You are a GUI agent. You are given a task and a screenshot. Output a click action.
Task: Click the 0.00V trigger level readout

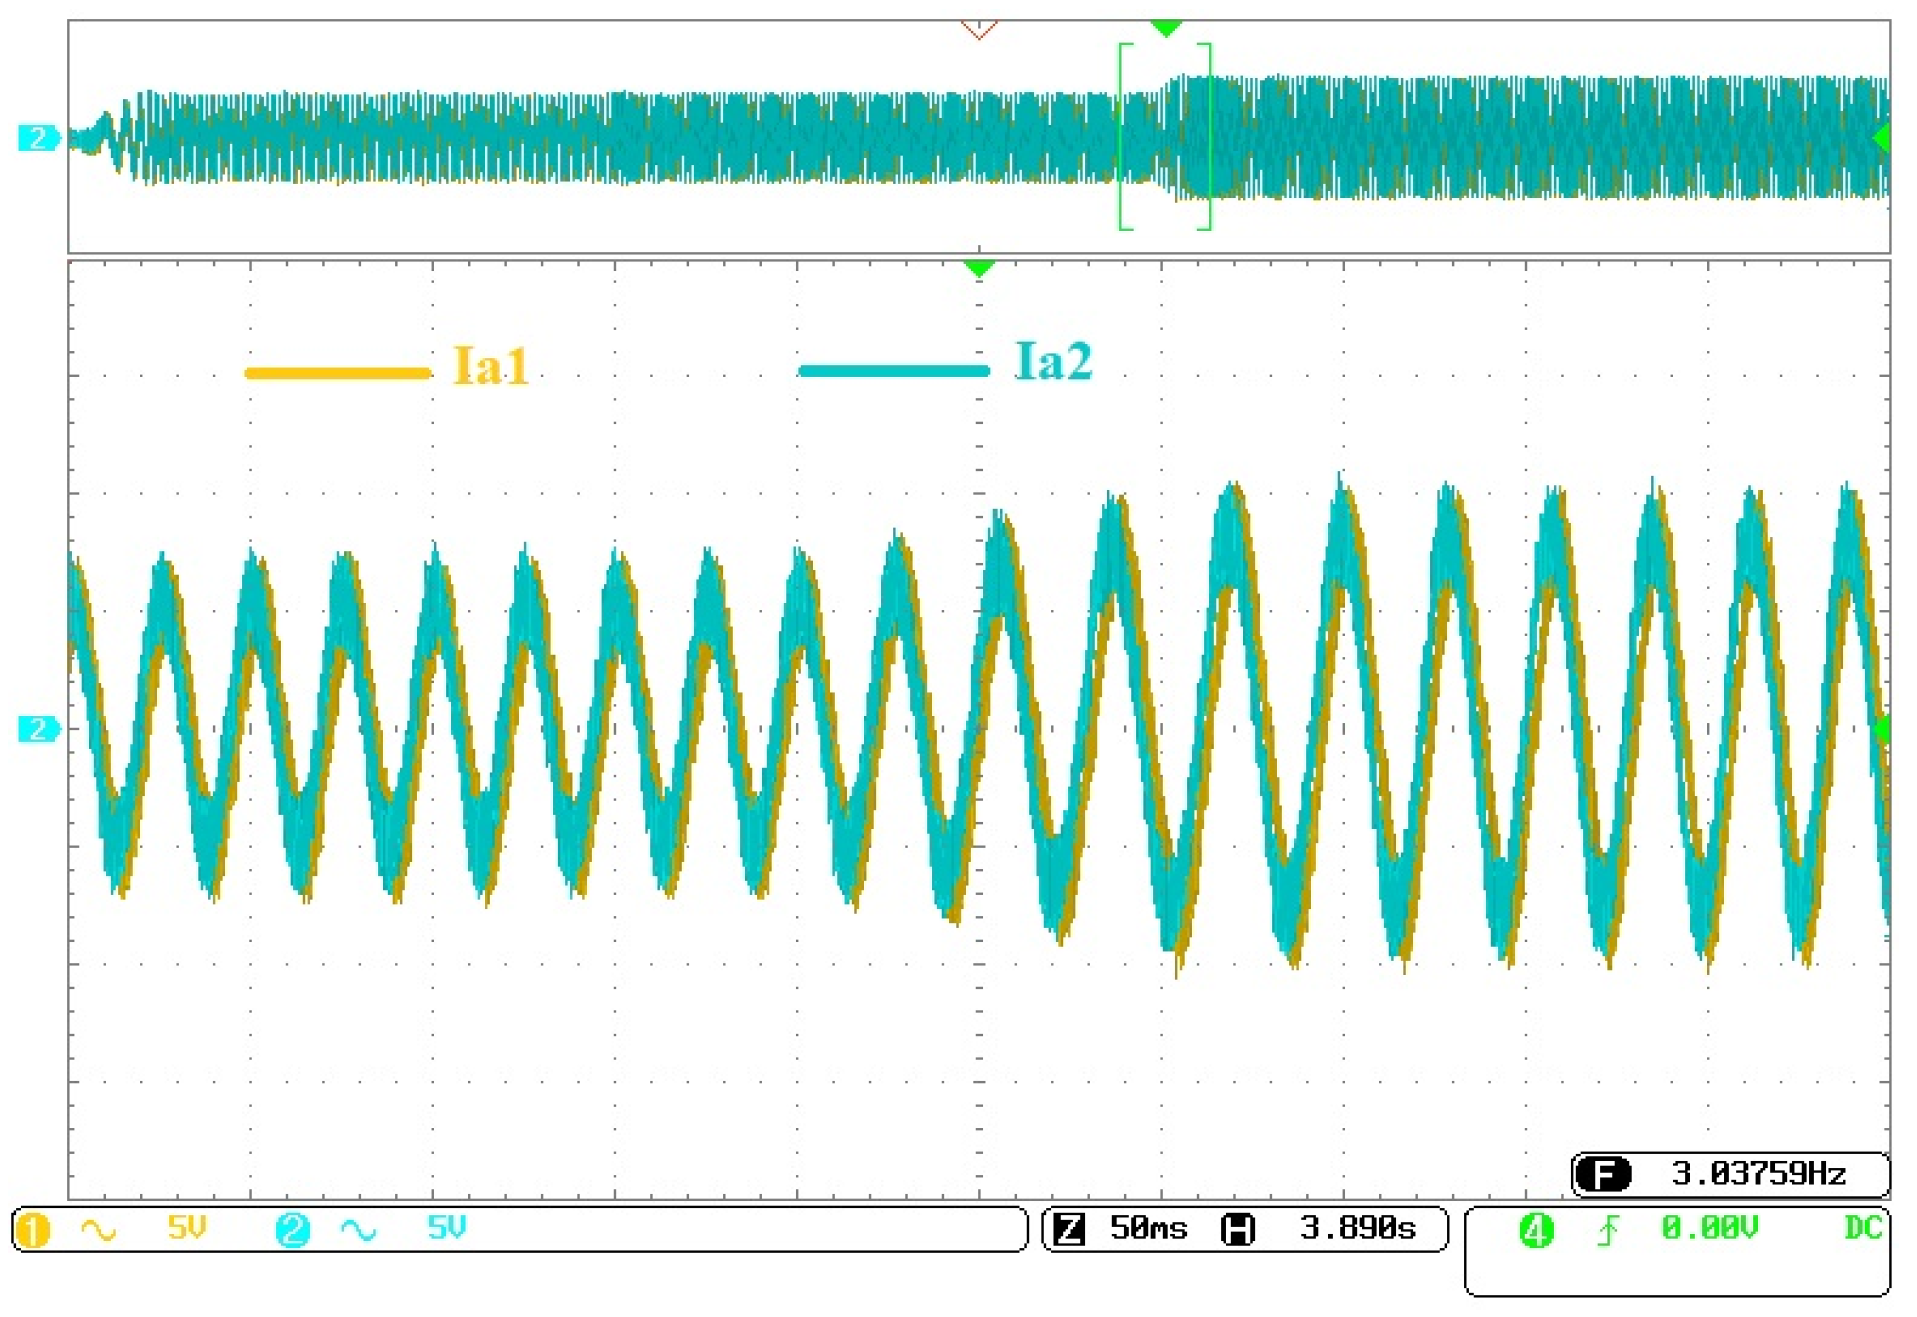pos(1709,1227)
